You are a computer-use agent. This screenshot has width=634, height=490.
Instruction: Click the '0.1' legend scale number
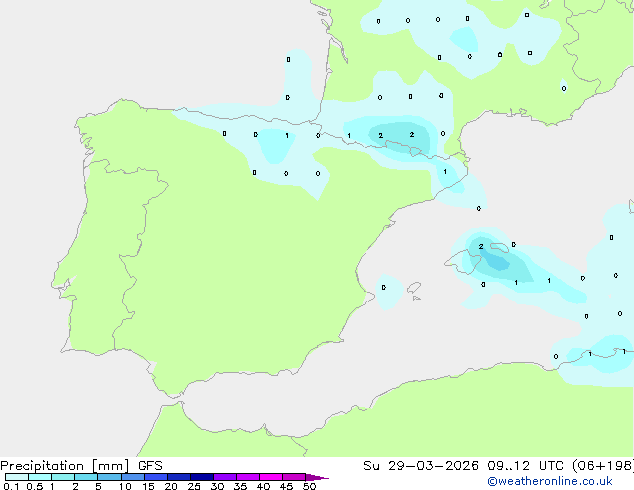[x=11, y=486]
